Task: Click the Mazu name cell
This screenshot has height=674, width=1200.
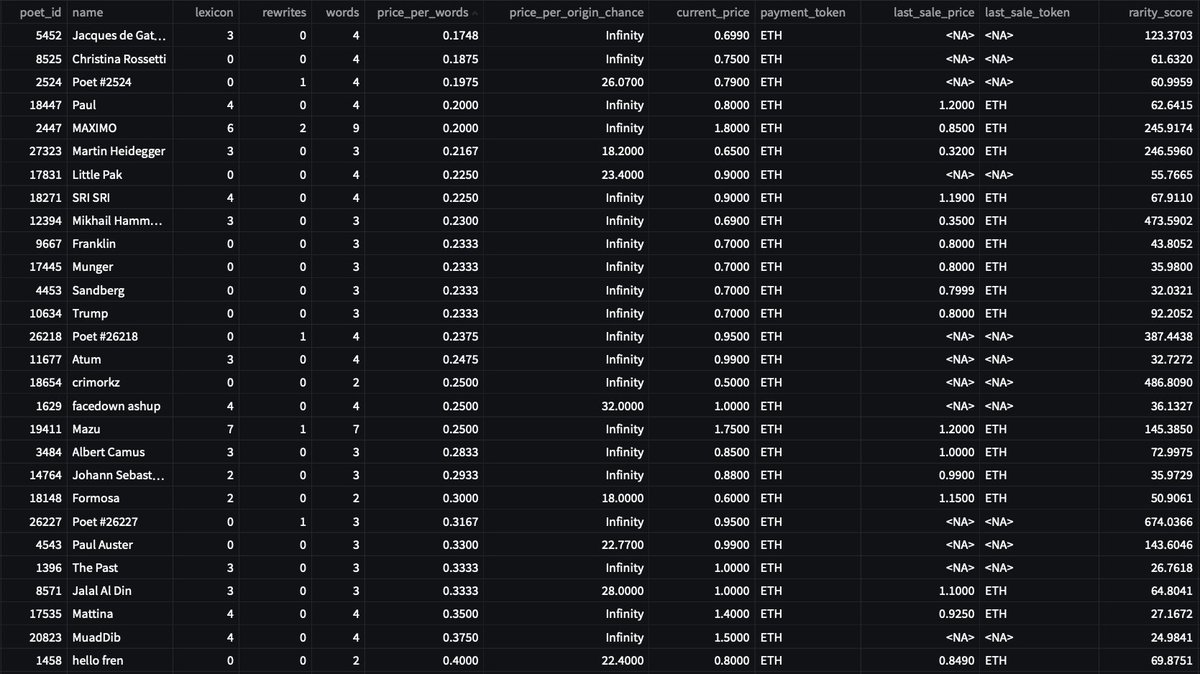Action: tap(120, 429)
